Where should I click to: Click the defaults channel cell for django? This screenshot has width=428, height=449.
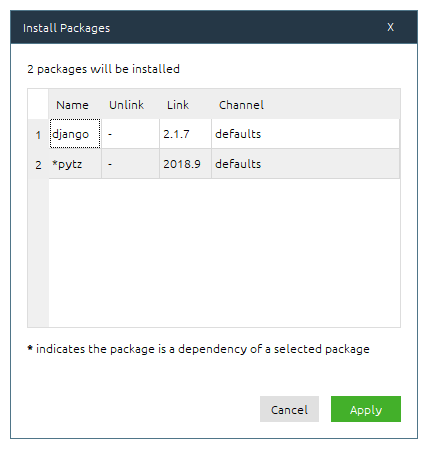[306, 134]
